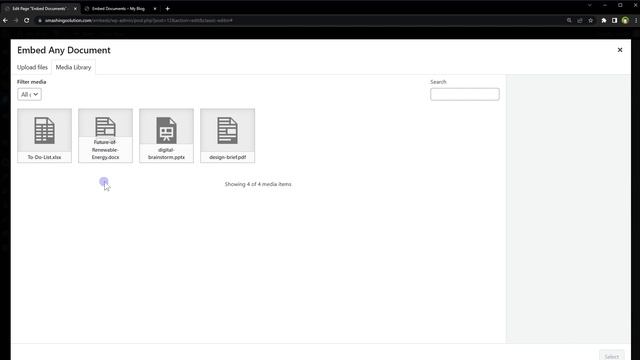
Task: Select the Future-of-Renewable-Energy.docx document
Action: pos(105,136)
